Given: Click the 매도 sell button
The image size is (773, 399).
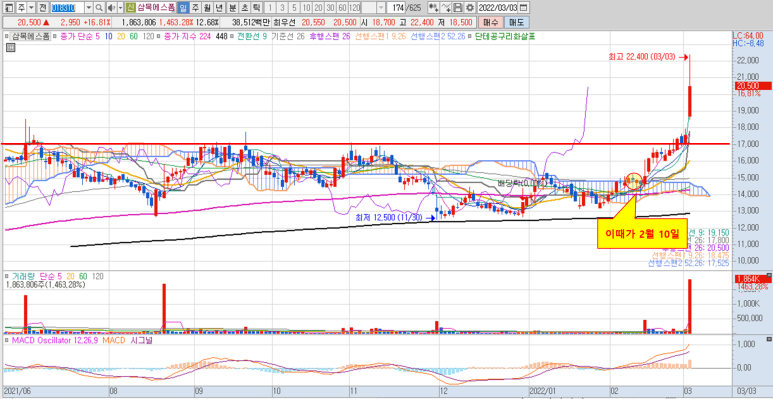Looking at the screenshot, I should point(517,22).
